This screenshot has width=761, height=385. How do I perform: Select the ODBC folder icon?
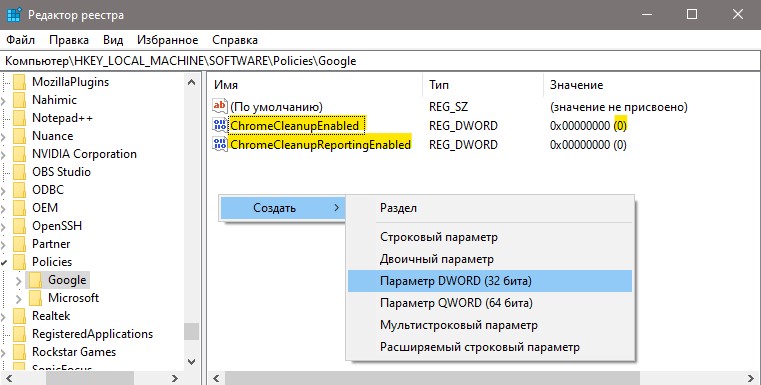19,190
